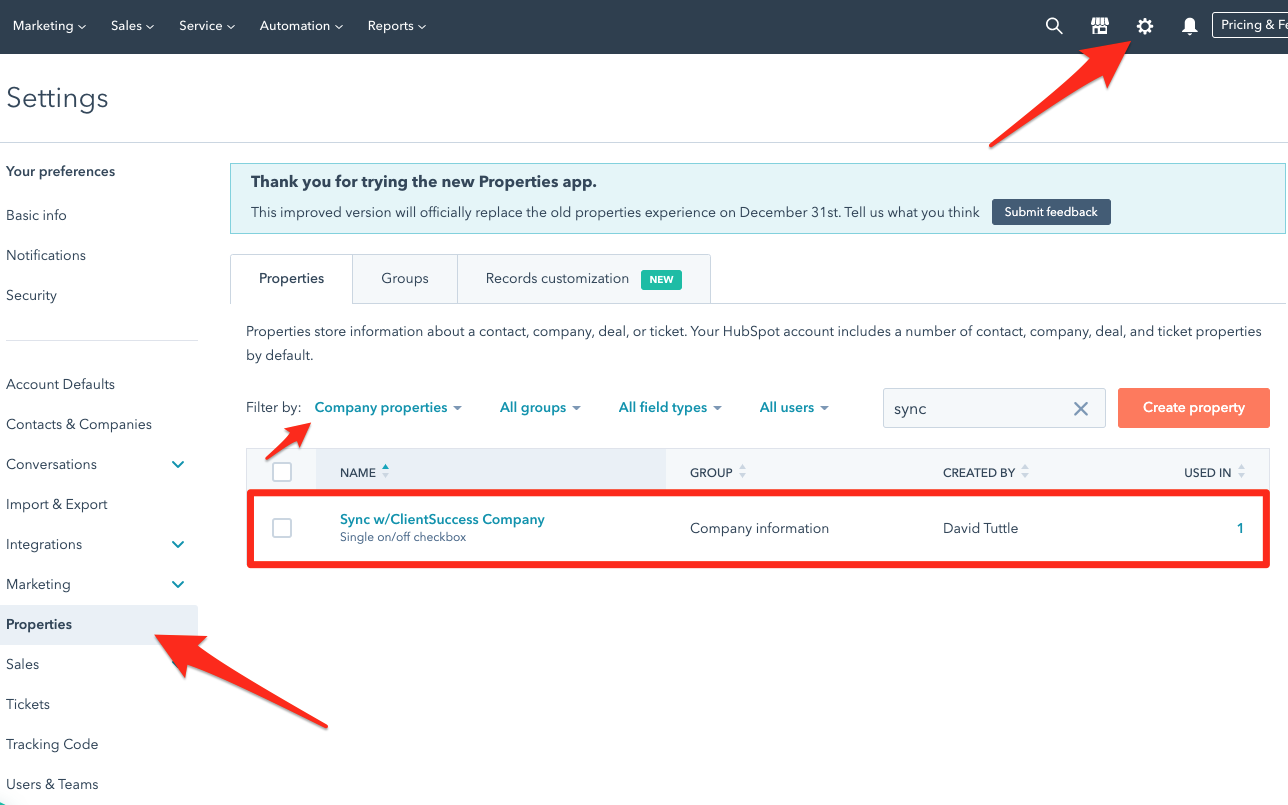The image size is (1288, 805).
Task: Sort table by the Created By column arrows
Action: [1025, 472]
